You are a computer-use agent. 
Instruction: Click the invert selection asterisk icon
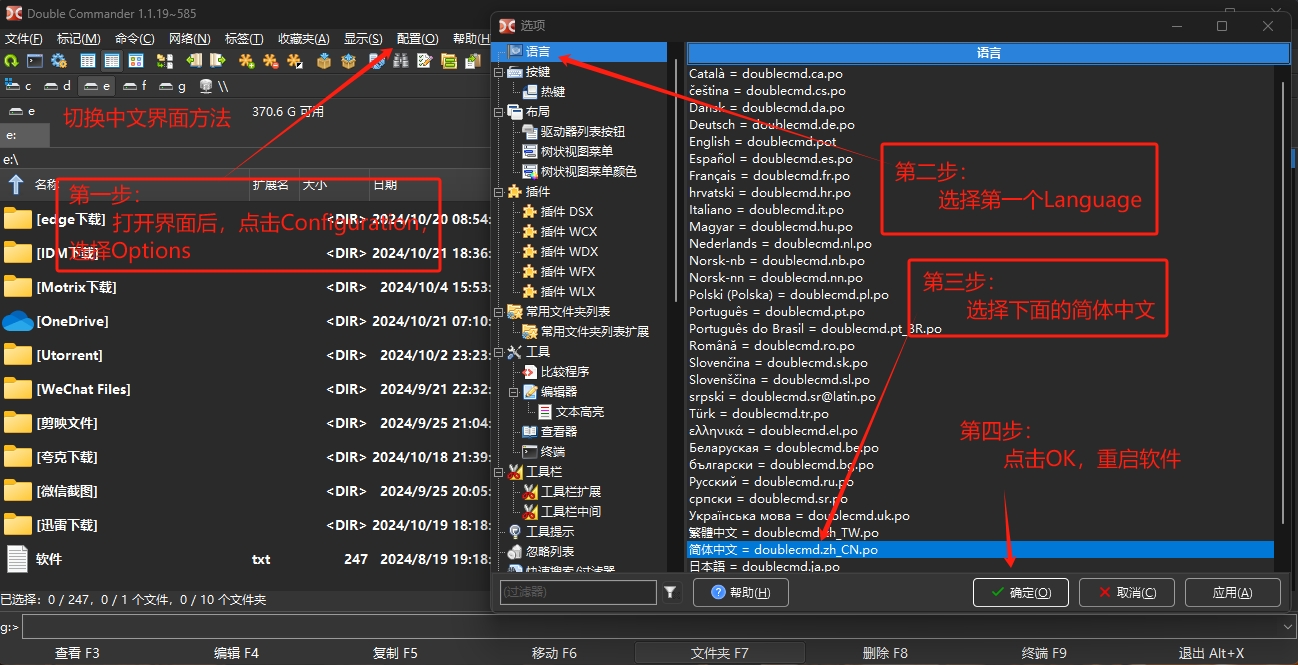point(294,61)
